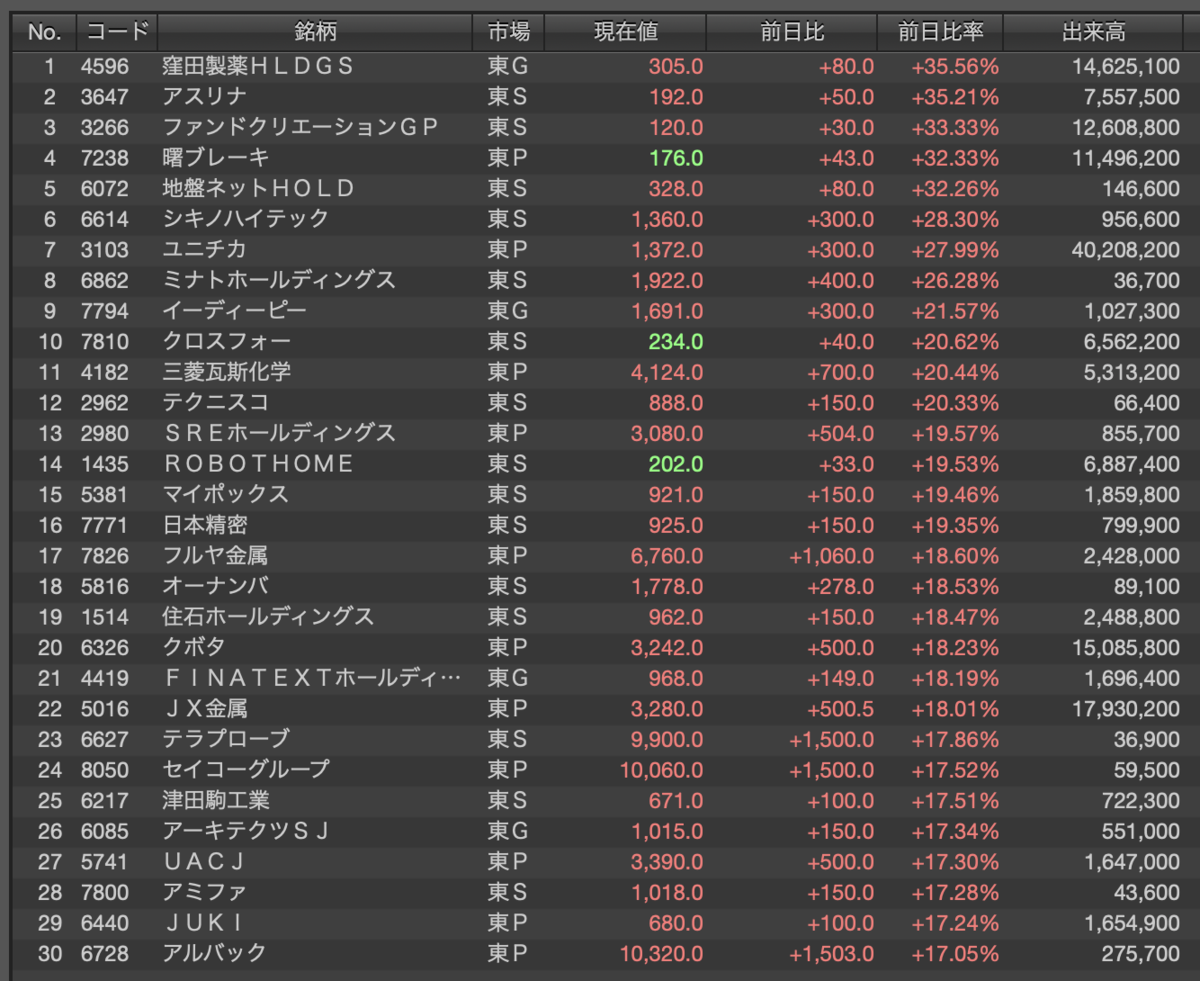Sort by the コード column header
This screenshot has height=981, width=1200.
point(117,32)
